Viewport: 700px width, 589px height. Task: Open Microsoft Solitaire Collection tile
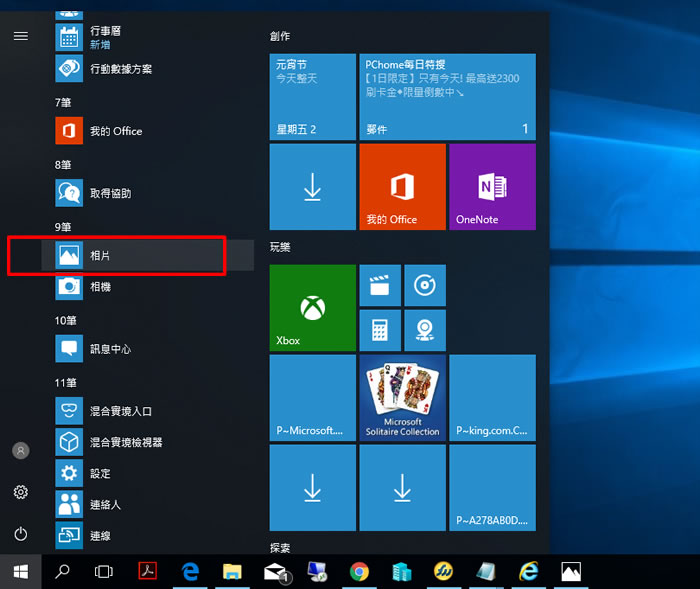pyautogui.click(x=402, y=397)
